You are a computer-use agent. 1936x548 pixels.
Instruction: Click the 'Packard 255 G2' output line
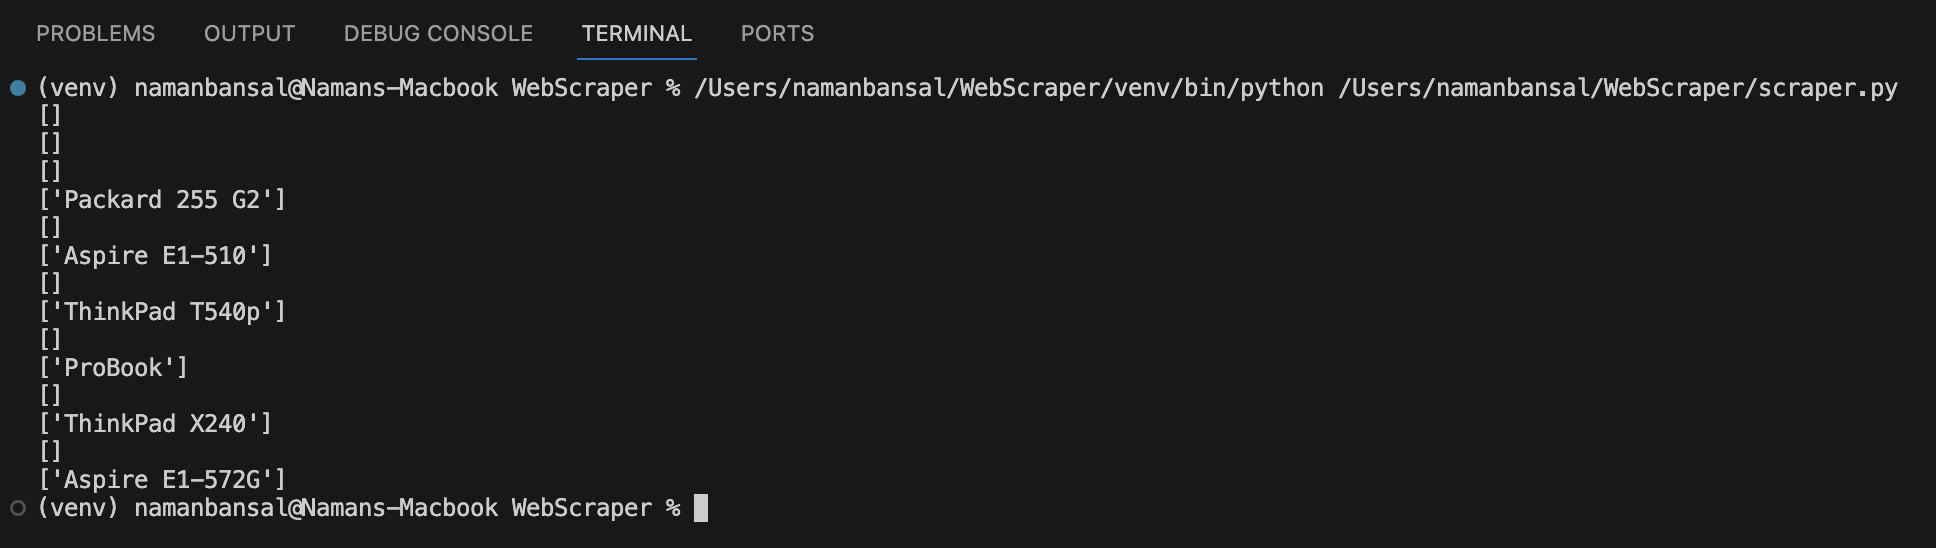click(162, 200)
